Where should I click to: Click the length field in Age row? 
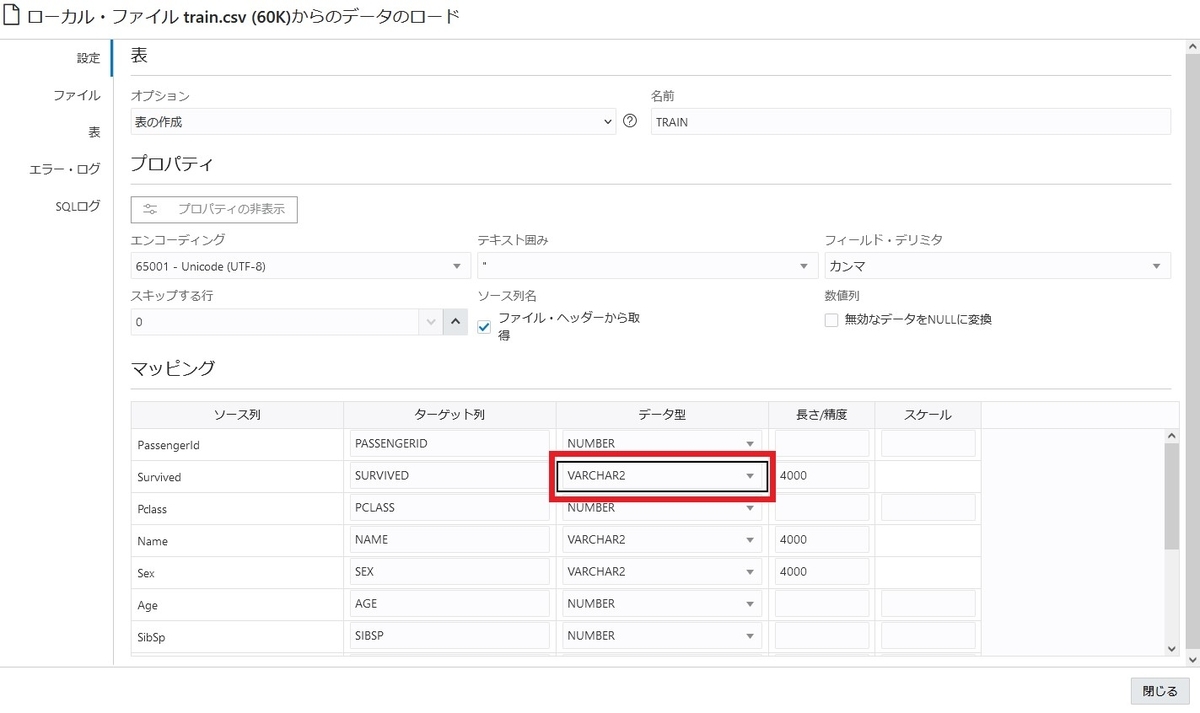coord(821,604)
